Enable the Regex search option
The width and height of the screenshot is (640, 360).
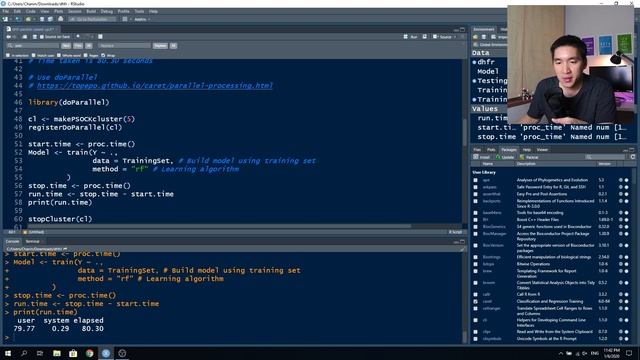(x=86, y=55)
